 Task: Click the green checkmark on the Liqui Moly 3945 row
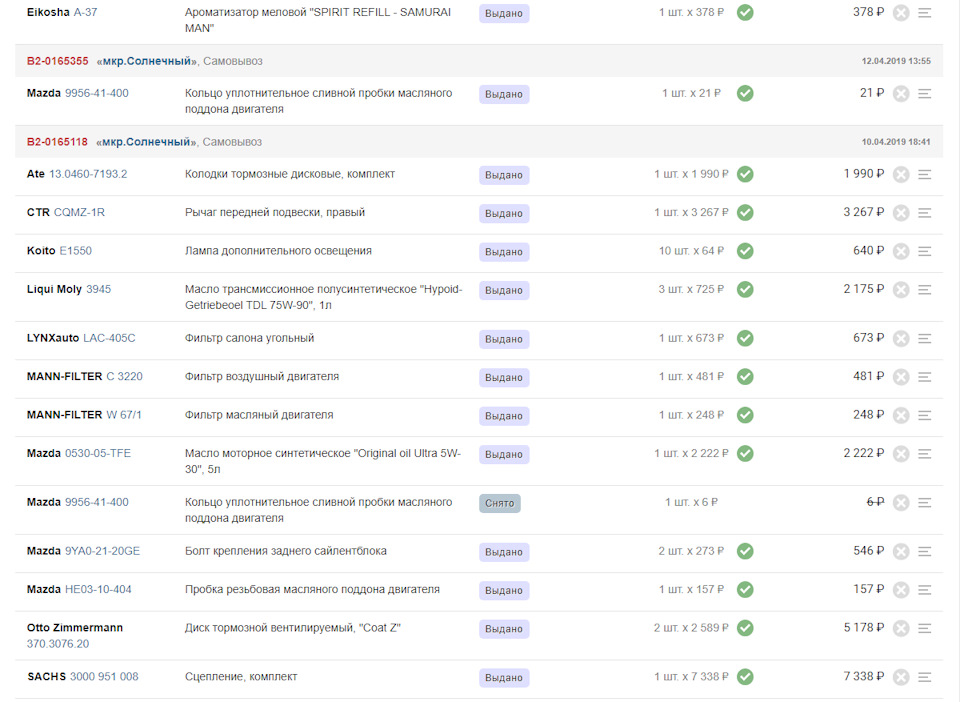[745, 289]
